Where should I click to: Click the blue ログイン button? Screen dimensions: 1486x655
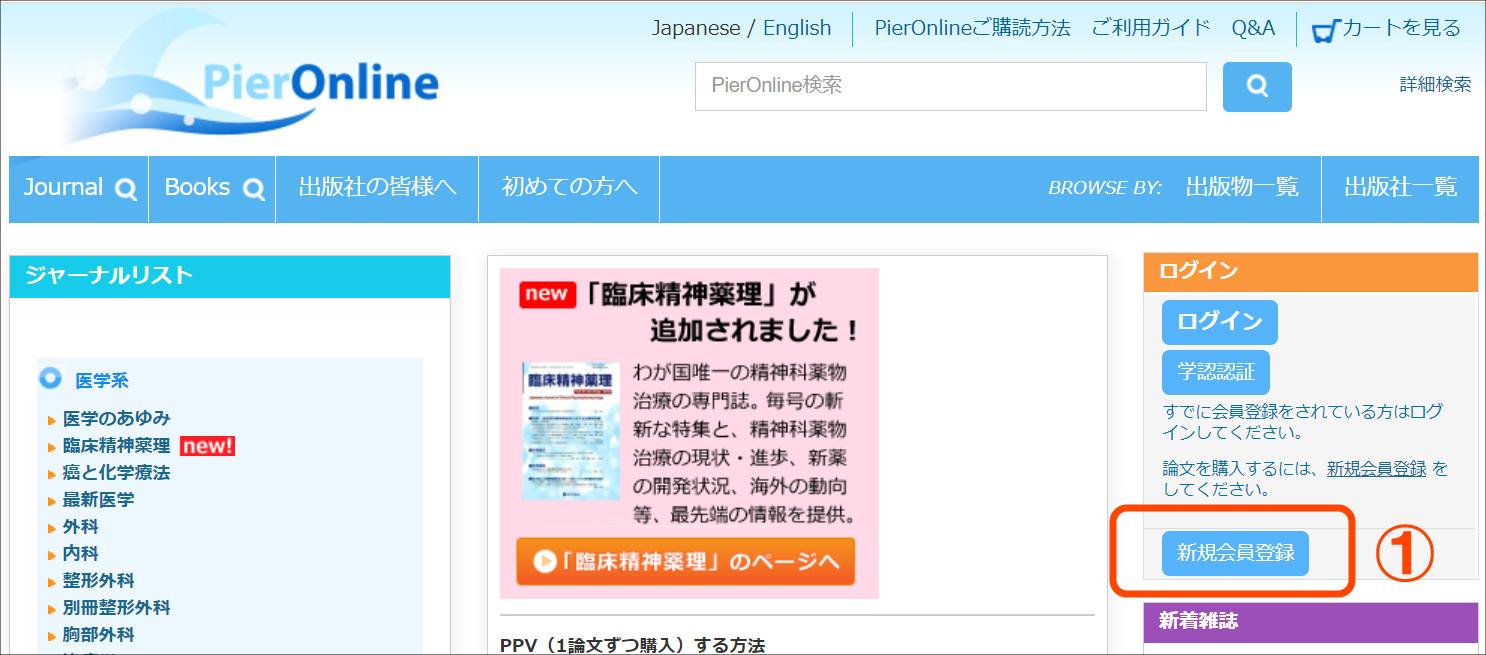click(x=1219, y=322)
